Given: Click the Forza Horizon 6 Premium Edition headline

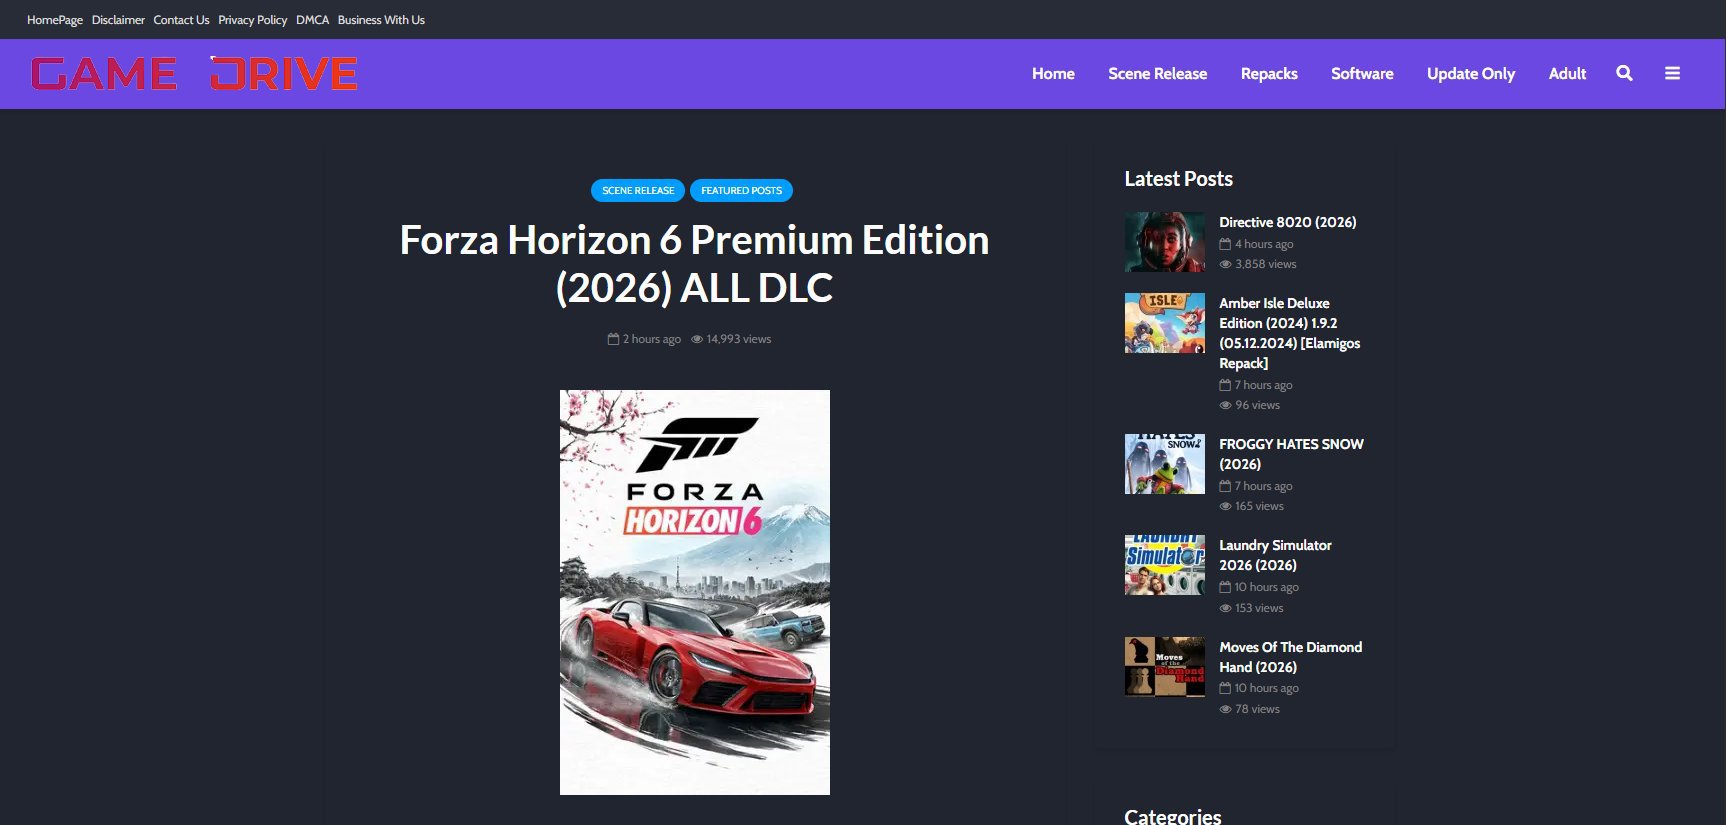Looking at the screenshot, I should [694, 264].
